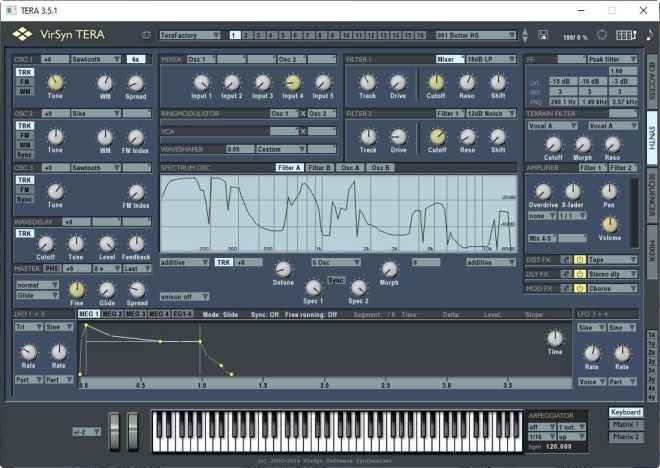
Task: Switch to MEG 2 envelope tab
Action: click(x=112, y=314)
